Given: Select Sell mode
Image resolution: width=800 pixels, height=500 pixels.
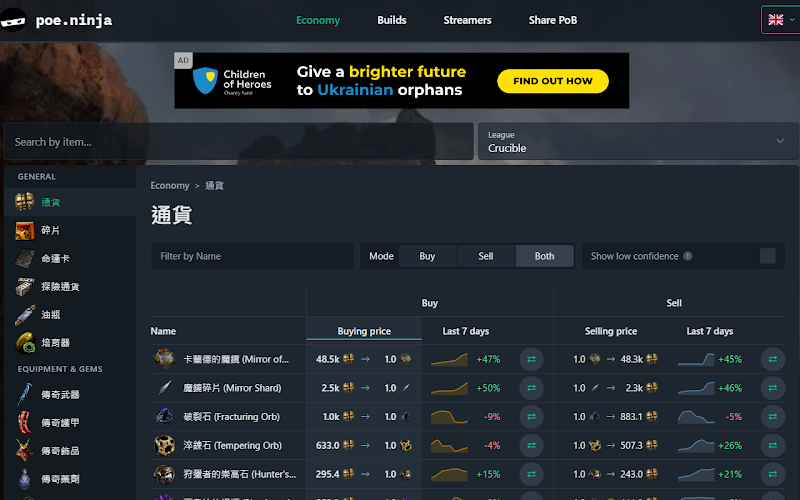Looking at the screenshot, I should pos(486,256).
